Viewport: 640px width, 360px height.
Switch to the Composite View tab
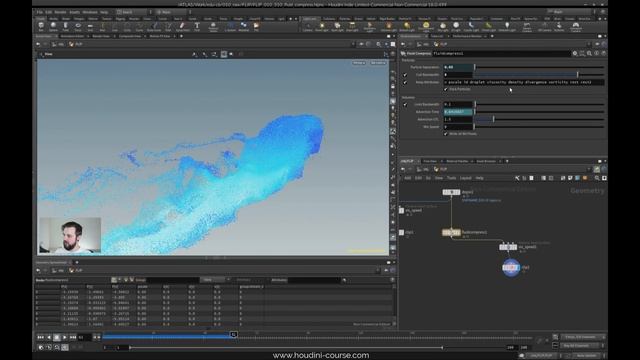(130, 36)
